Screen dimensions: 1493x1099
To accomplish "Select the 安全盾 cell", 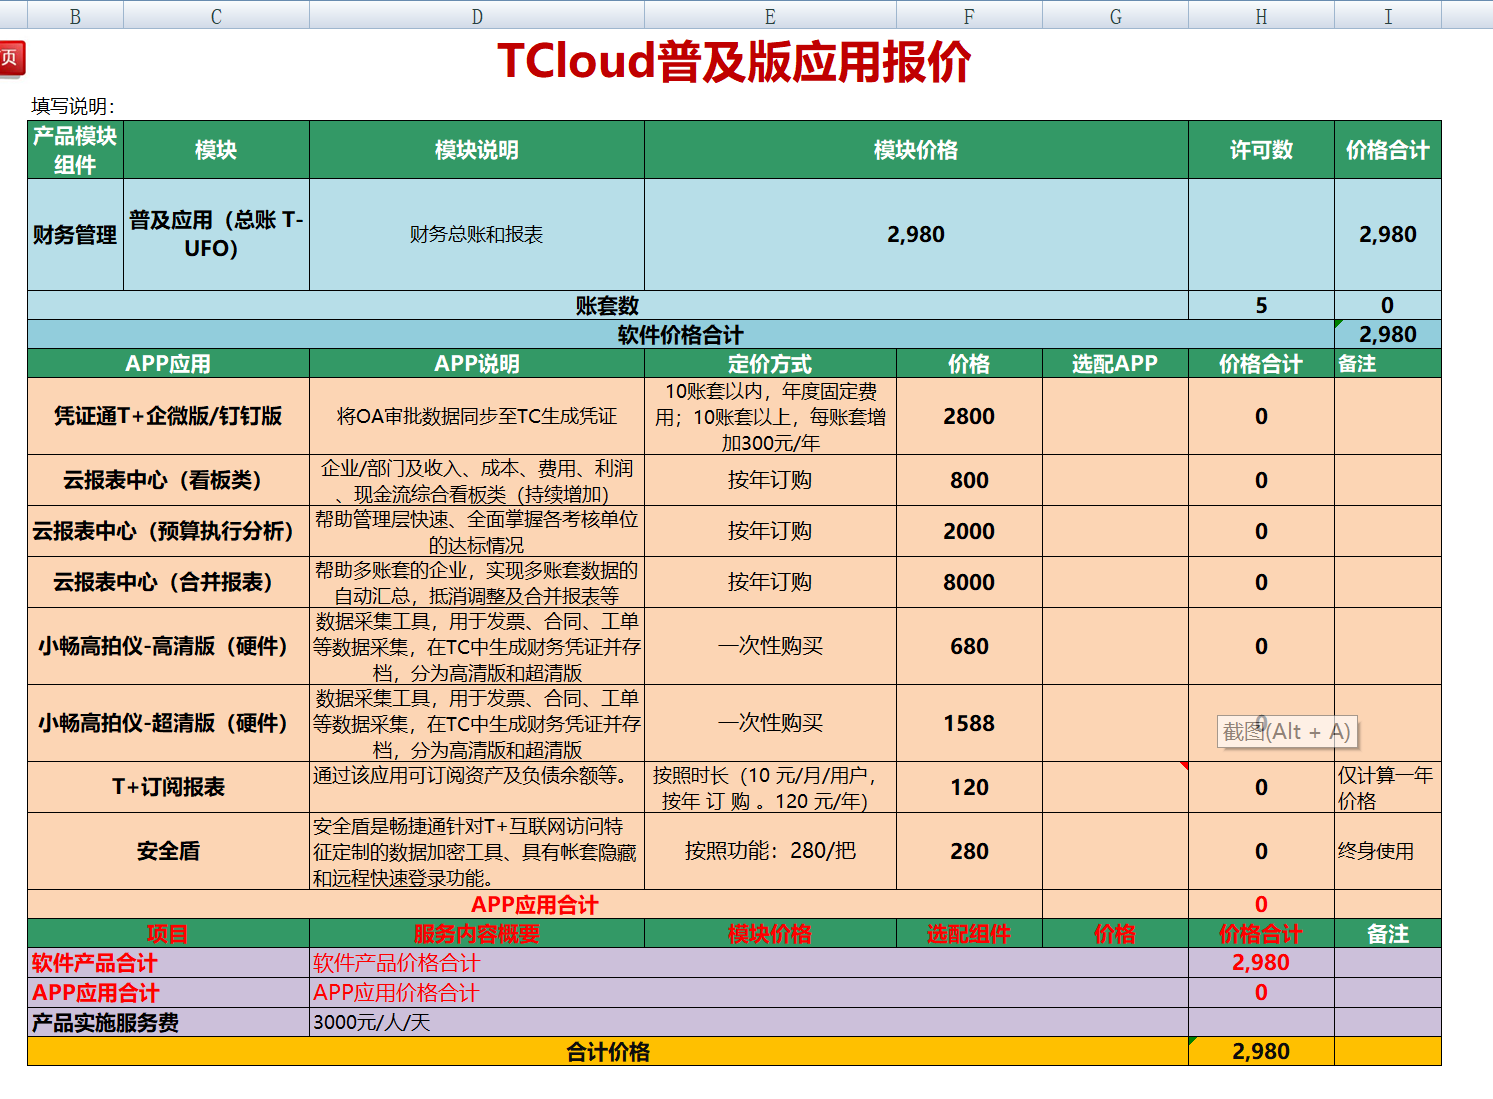I will click(x=168, y=851).
